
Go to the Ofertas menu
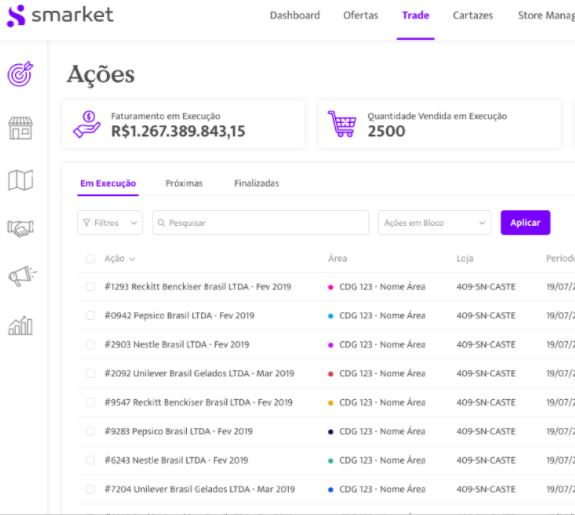(360, 15)
